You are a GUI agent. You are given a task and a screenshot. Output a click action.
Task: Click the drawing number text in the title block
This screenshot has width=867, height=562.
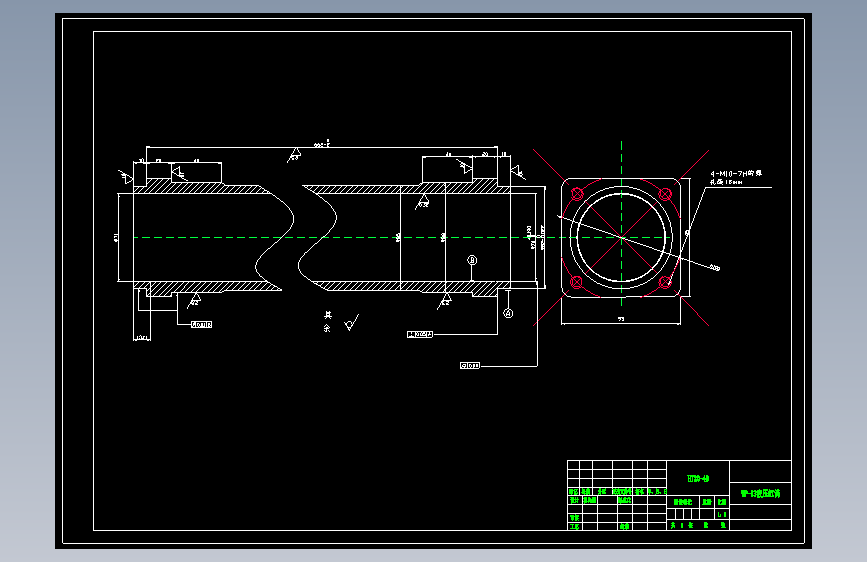(x=698, y=478)
